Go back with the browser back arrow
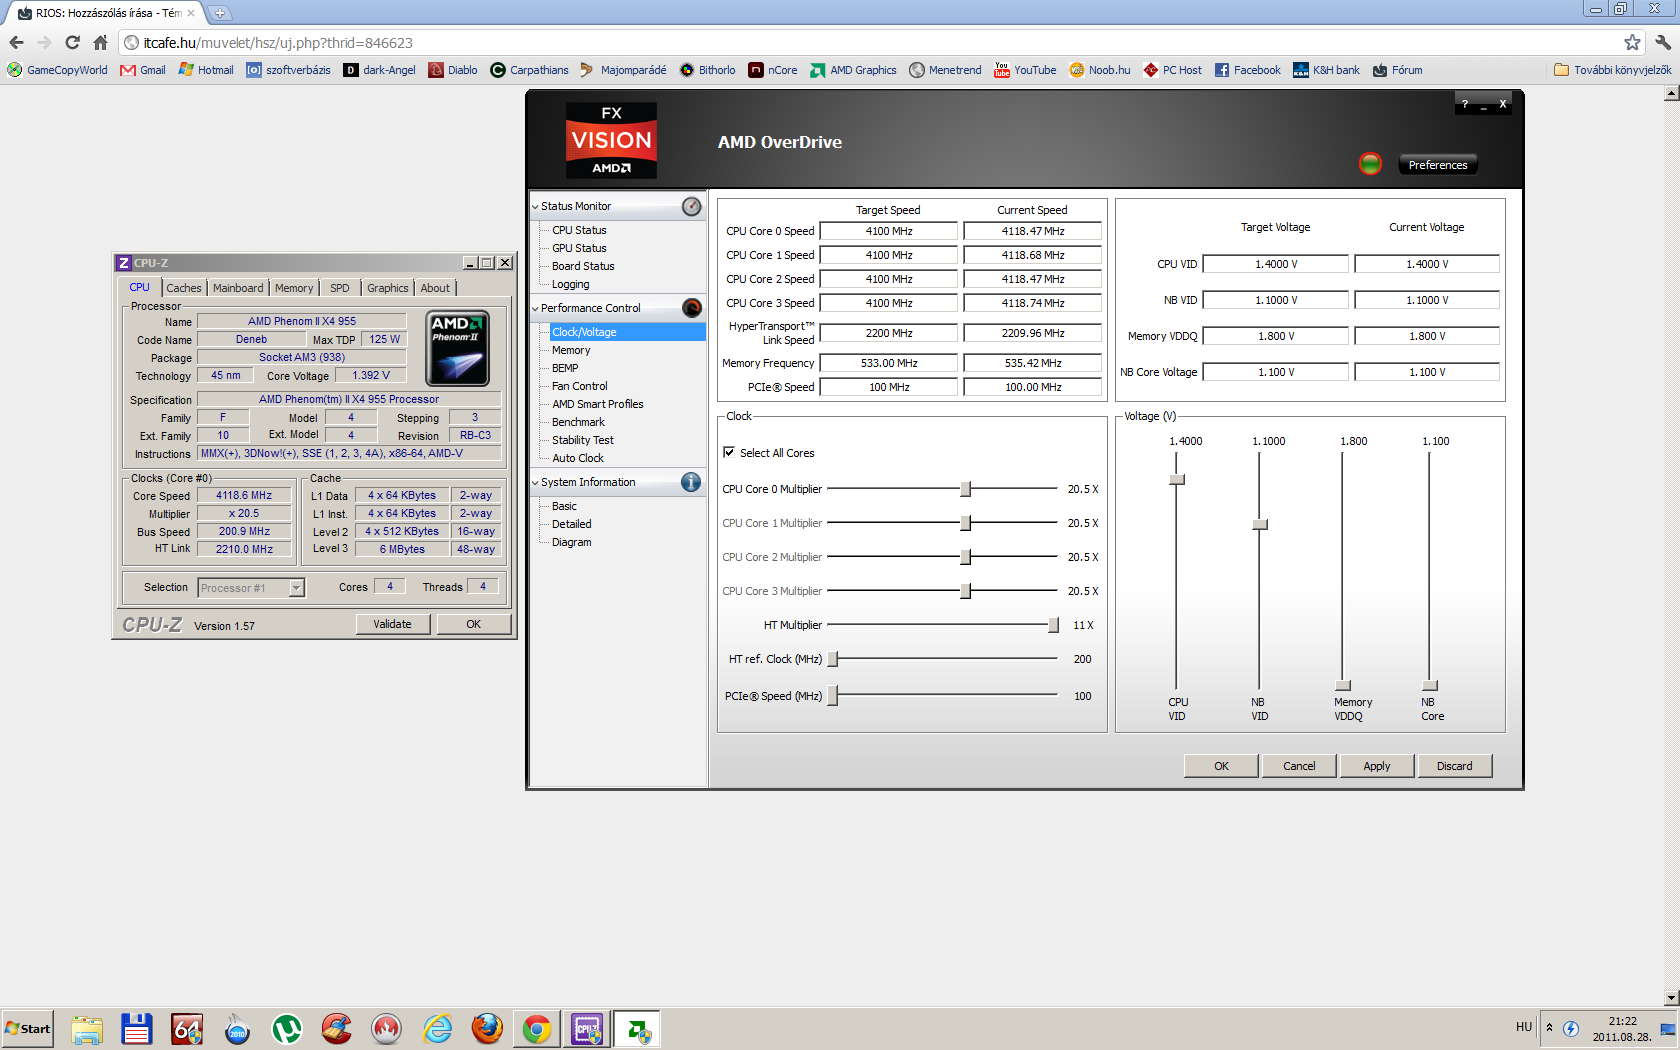The width and height of the screenshot is (1680, 1050). tap(16, 42)
